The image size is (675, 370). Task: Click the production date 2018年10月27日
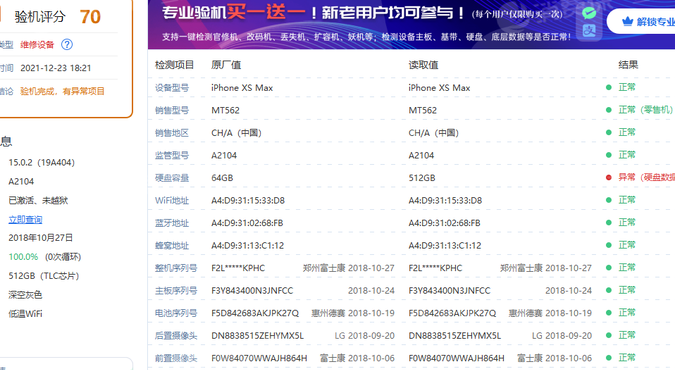pos(40,238)
